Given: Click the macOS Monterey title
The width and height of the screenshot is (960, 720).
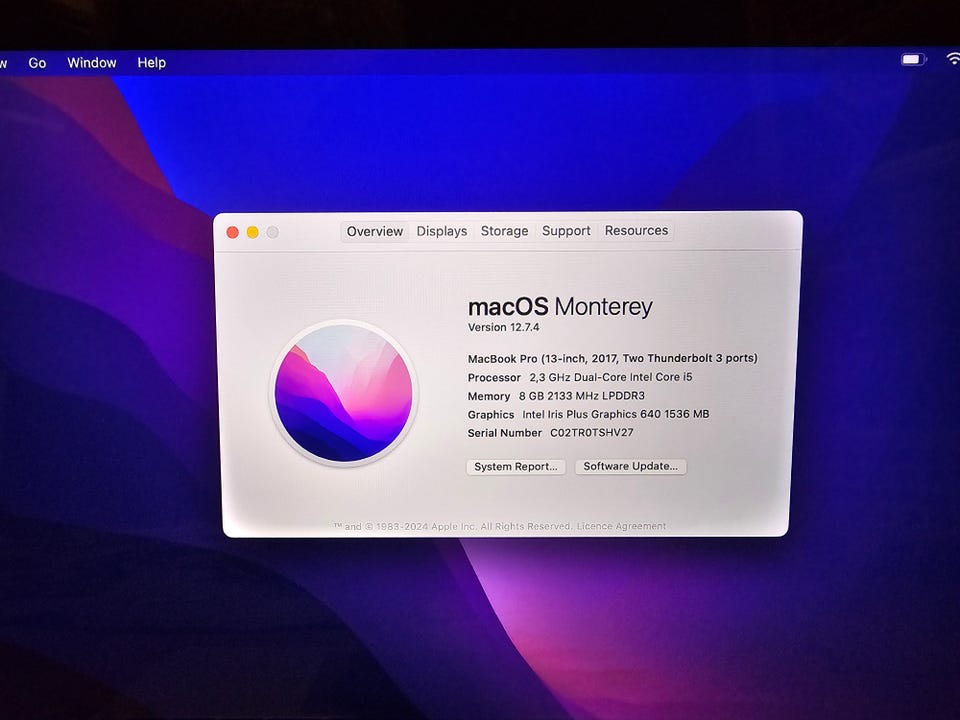Looking at the screenshot, I should pos(560,306).
